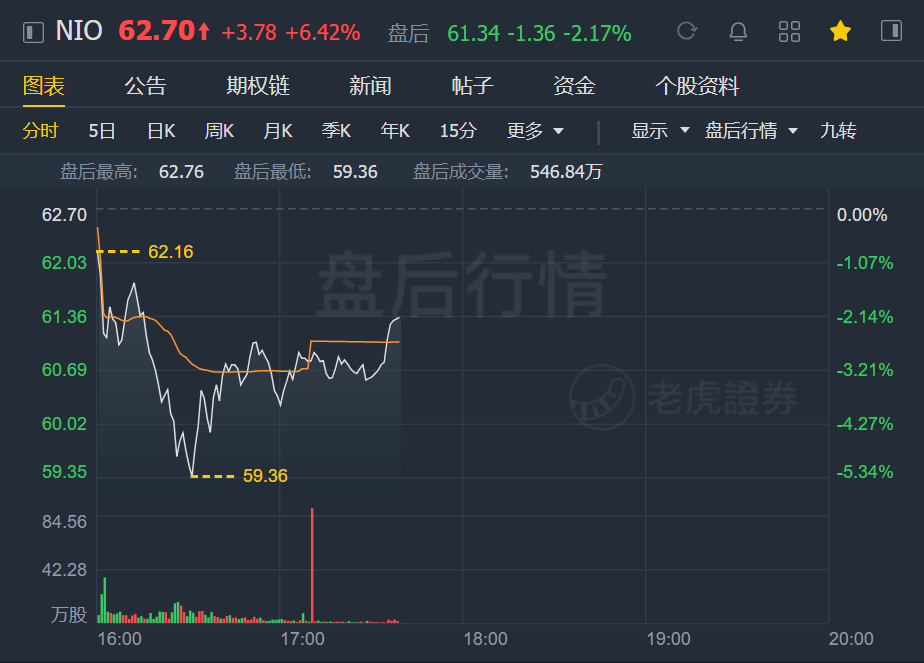
Task: Select the 5日 chart view
Action: coord(102,131)
